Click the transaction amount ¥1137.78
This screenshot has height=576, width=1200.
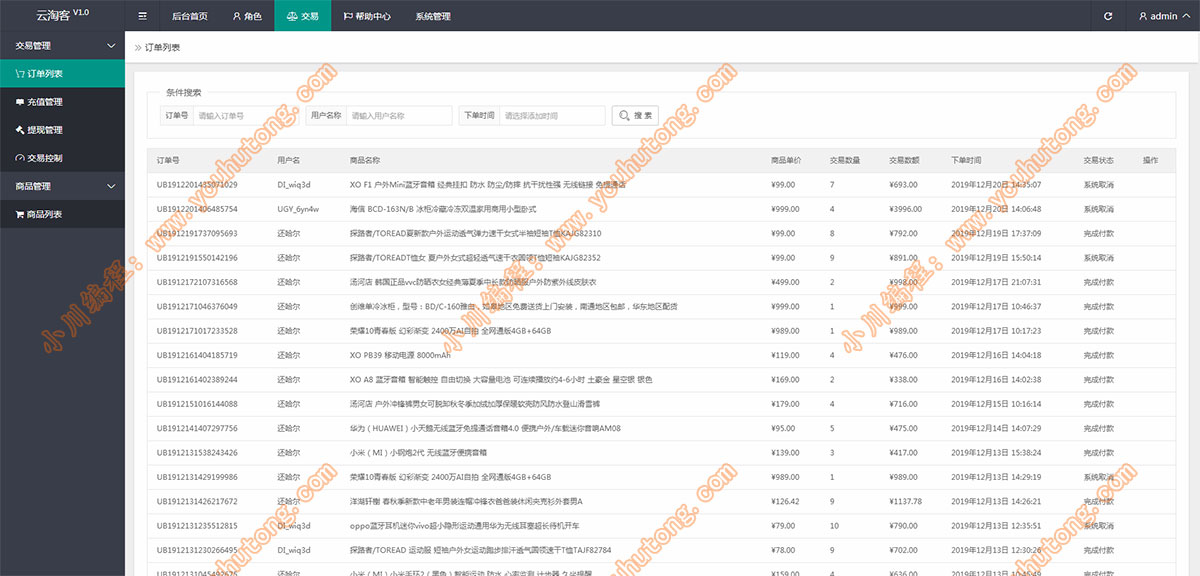pos(906,501)
